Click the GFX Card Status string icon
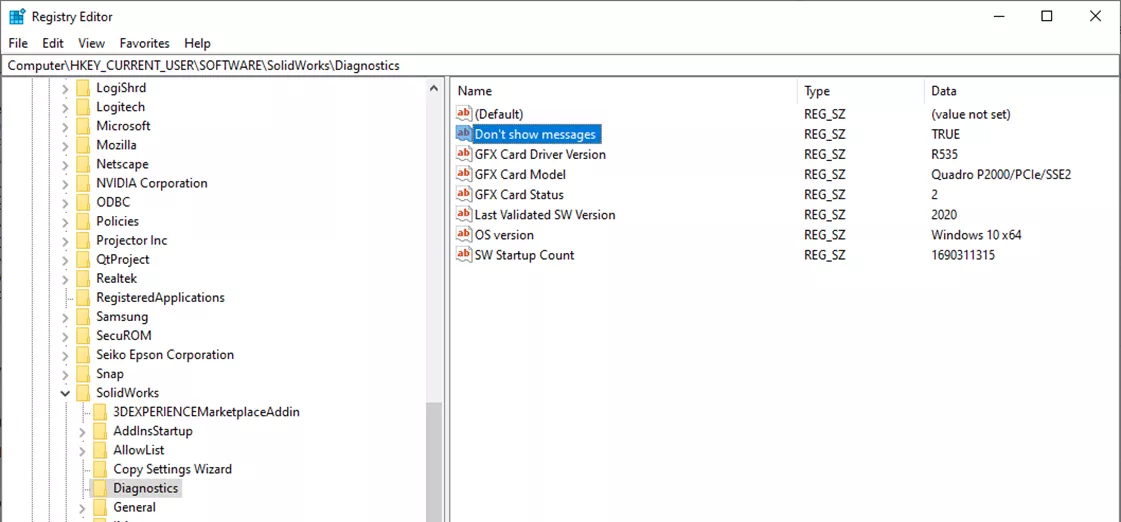1121x522 pixels. coord(464,194)
